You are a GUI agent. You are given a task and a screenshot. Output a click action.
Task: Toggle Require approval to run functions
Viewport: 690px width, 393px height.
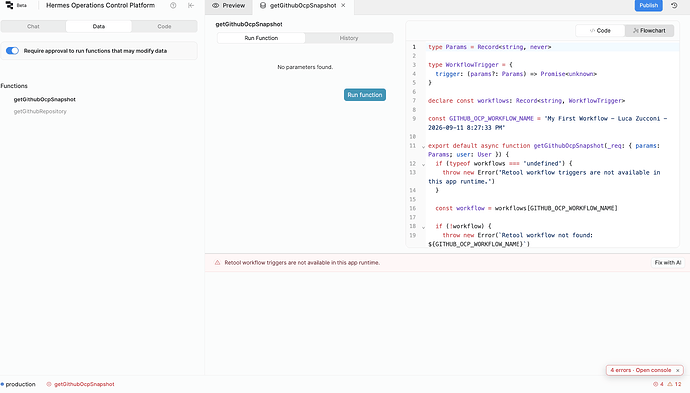pyautogui.click(x=12, y=51)
